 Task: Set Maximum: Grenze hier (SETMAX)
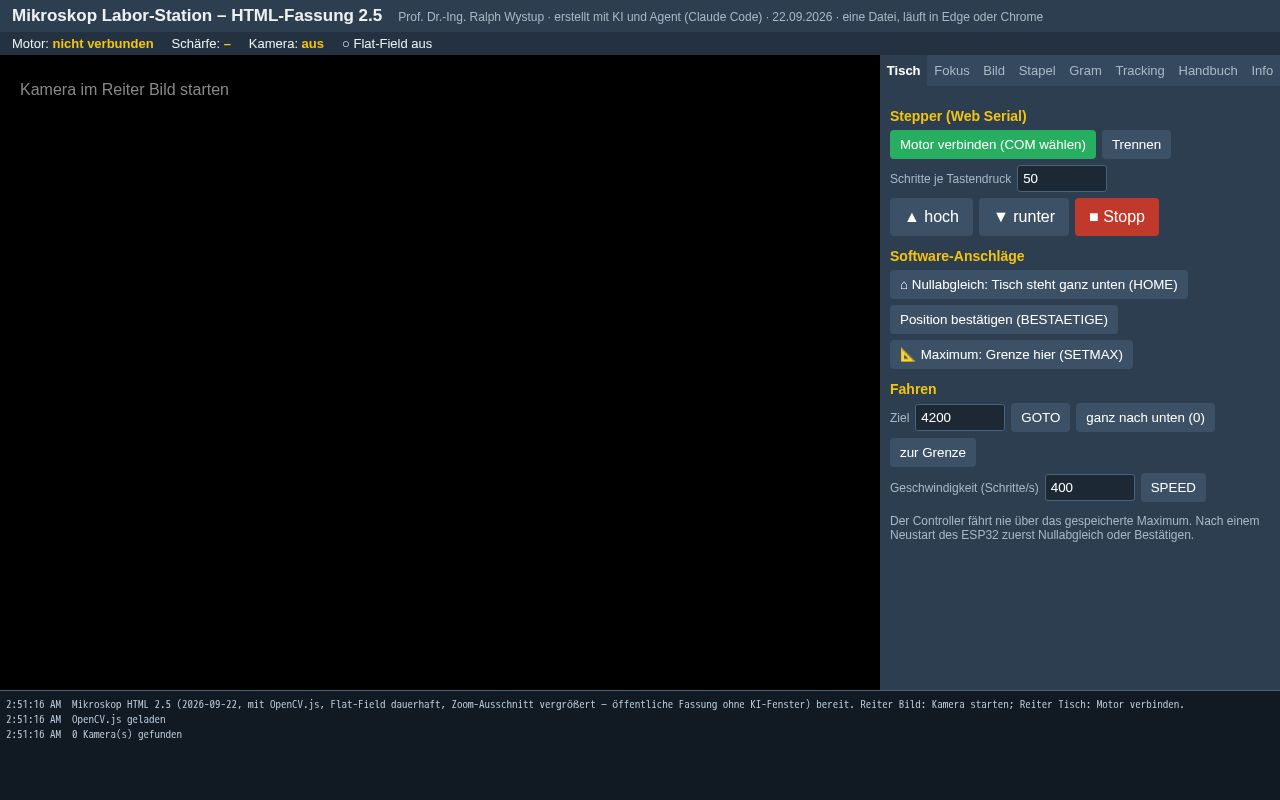(x=1011, y=354)
